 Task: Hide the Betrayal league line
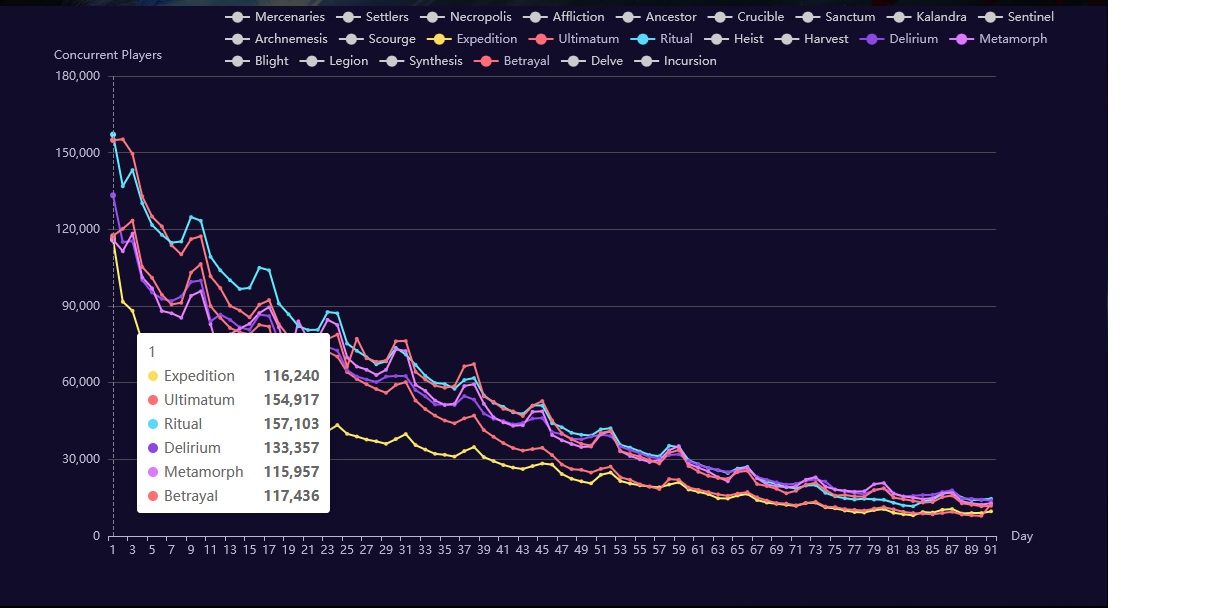(513, 61)
